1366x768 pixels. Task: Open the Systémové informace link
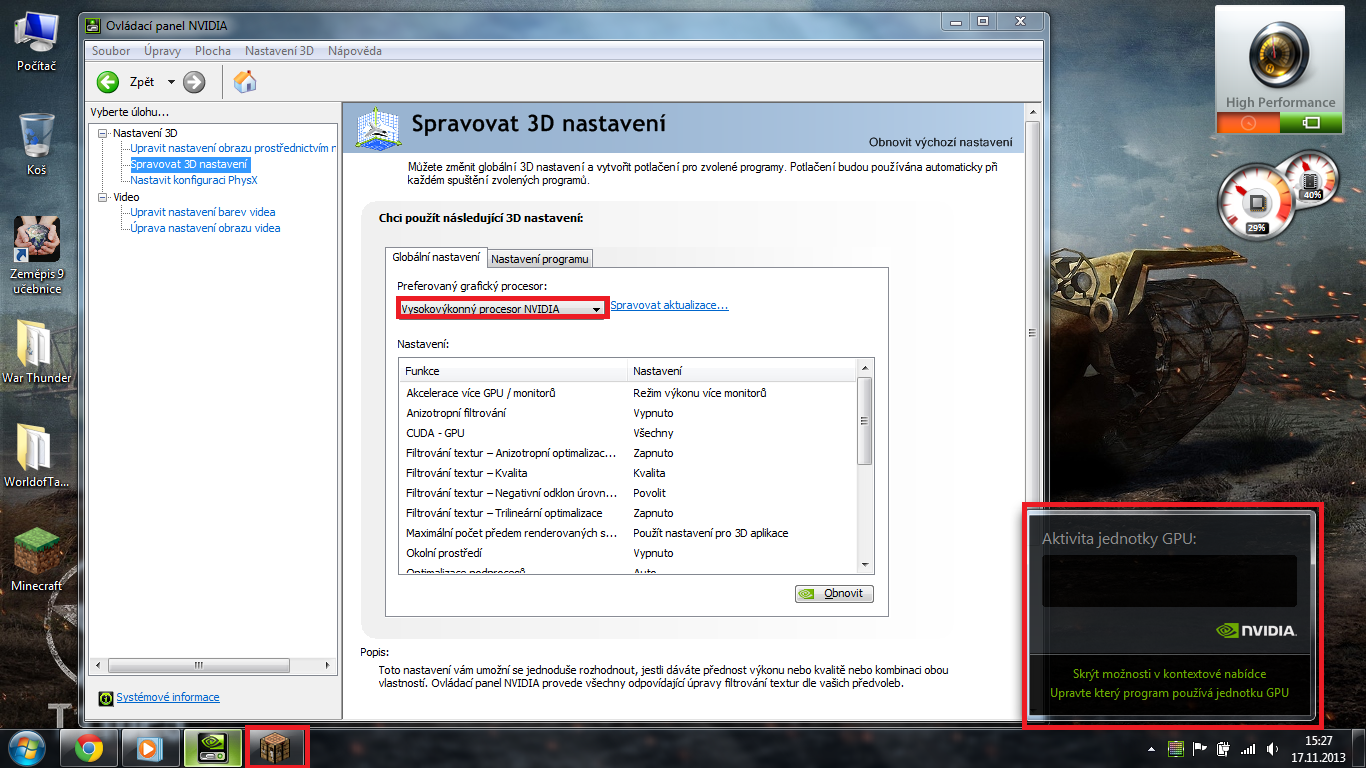[x=168, y=697]
